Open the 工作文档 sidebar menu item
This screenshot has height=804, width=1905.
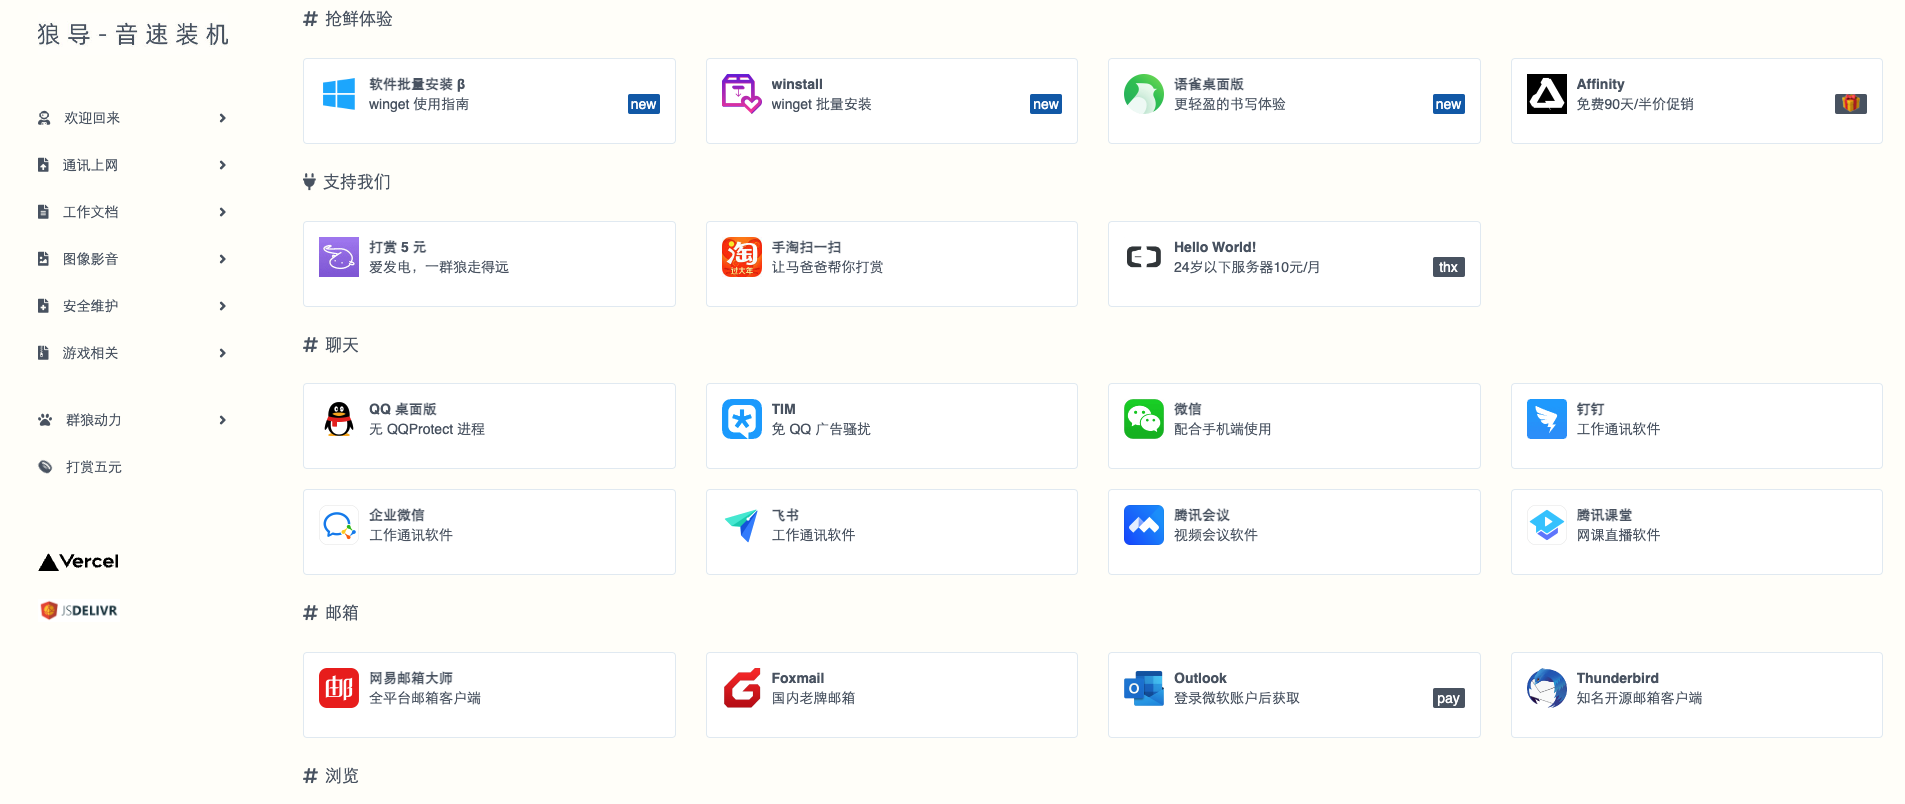(x=132, y=212)
